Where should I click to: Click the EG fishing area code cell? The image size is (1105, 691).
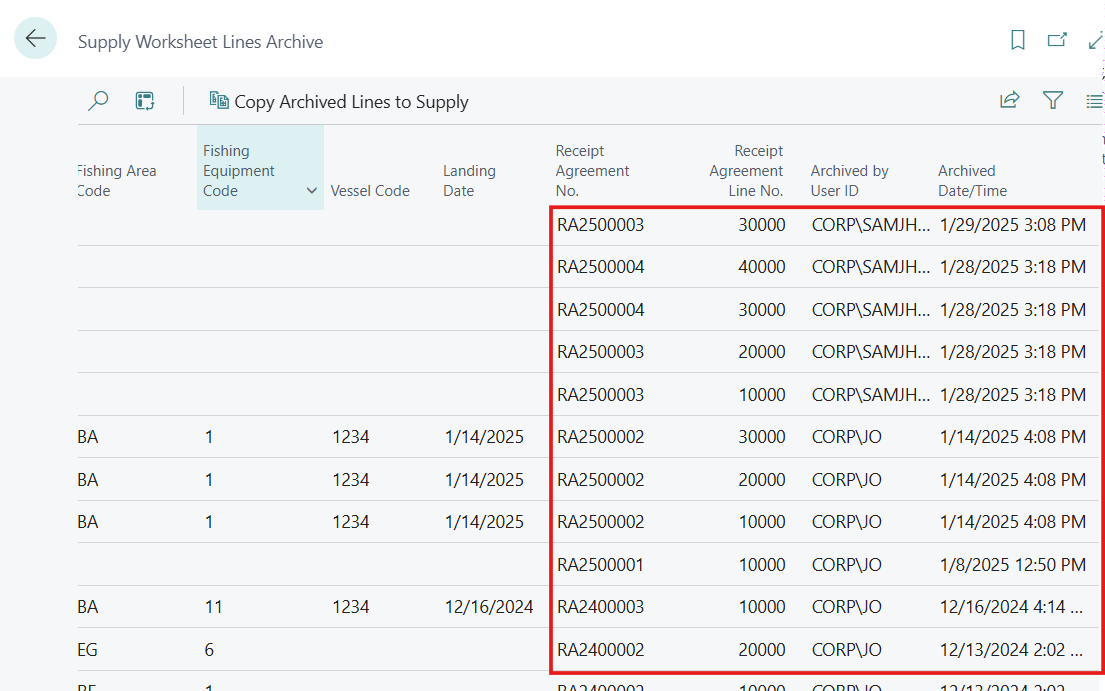tap(88, 650)
